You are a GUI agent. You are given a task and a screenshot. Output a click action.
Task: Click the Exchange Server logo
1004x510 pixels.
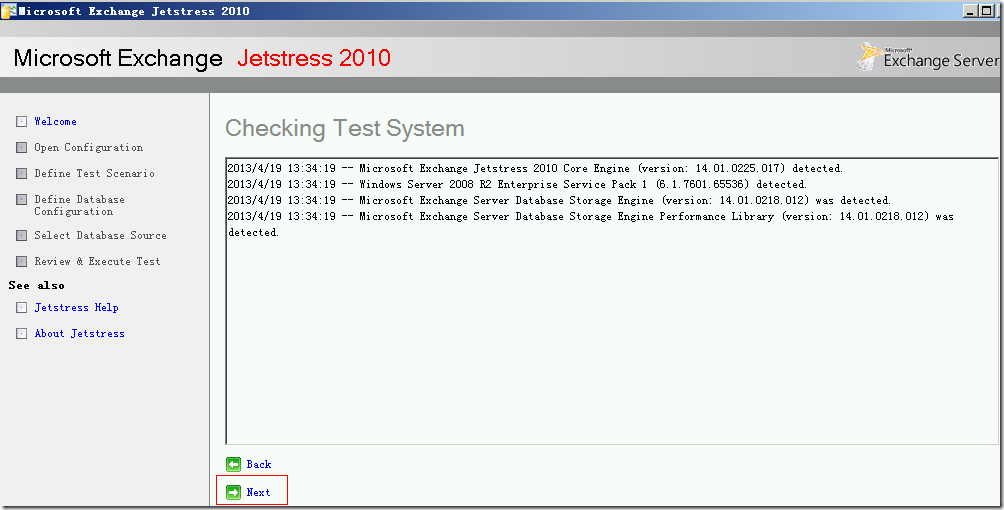927,56
